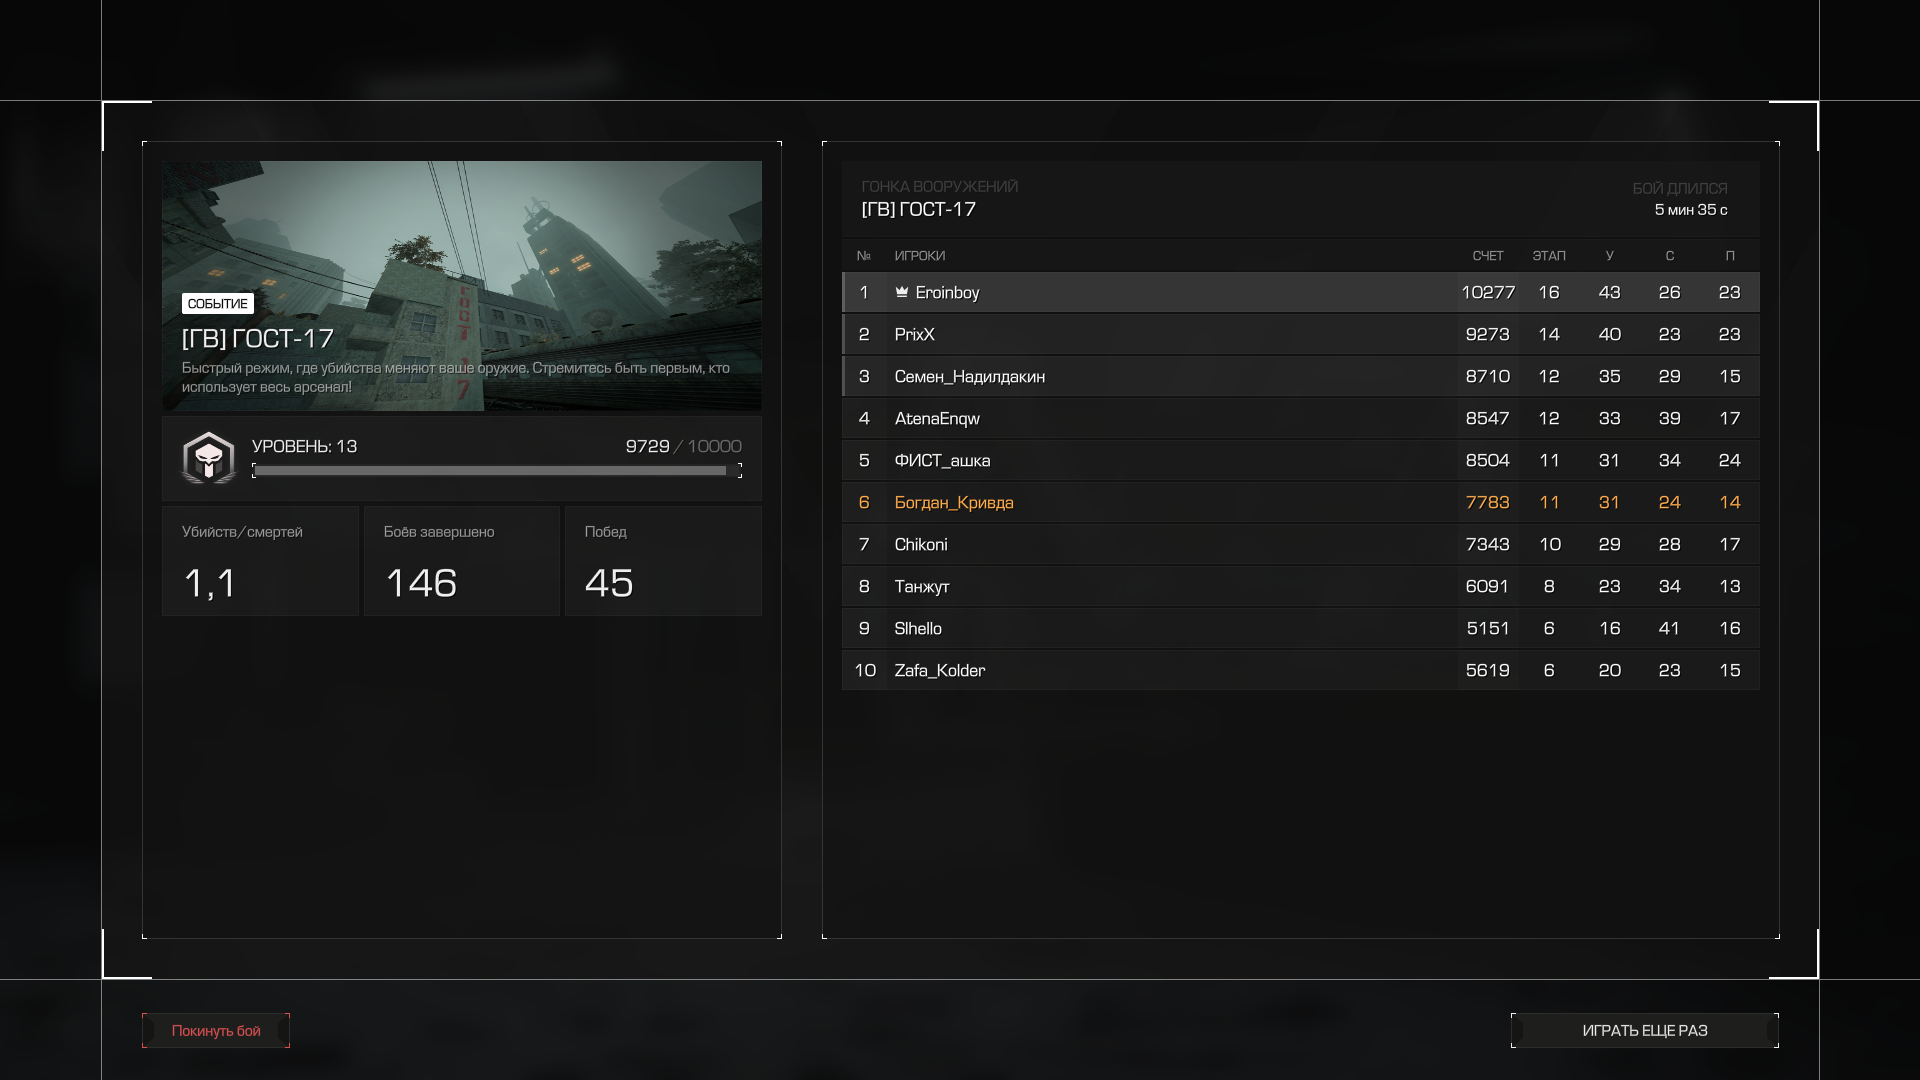This screenshot has height=1080, width=1920.
Task: Click score 6091 of Танжут
Action: pos(1488,586)
